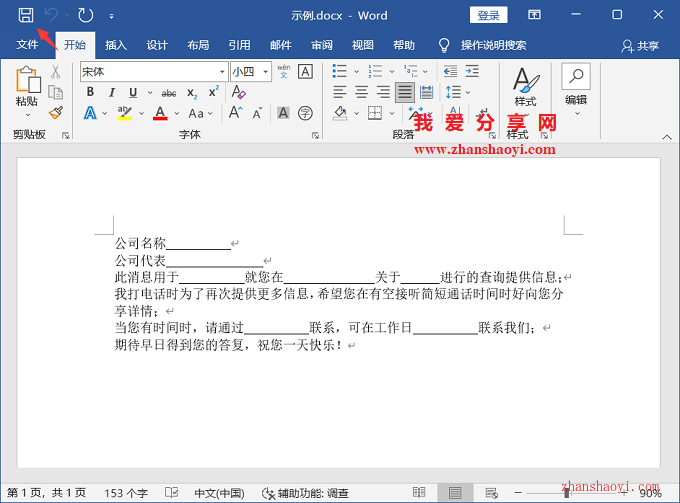This screenshot has height=503, width=680.
Task: Switch to the 审阅 tab
Action: click(x=322, y=45)
